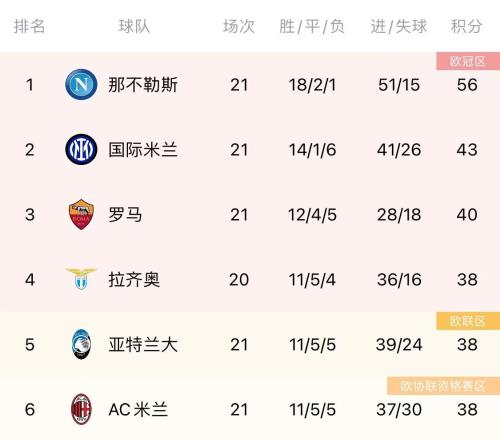
Task: Click the Inter Milan club crest
Action: coord(81,149)
